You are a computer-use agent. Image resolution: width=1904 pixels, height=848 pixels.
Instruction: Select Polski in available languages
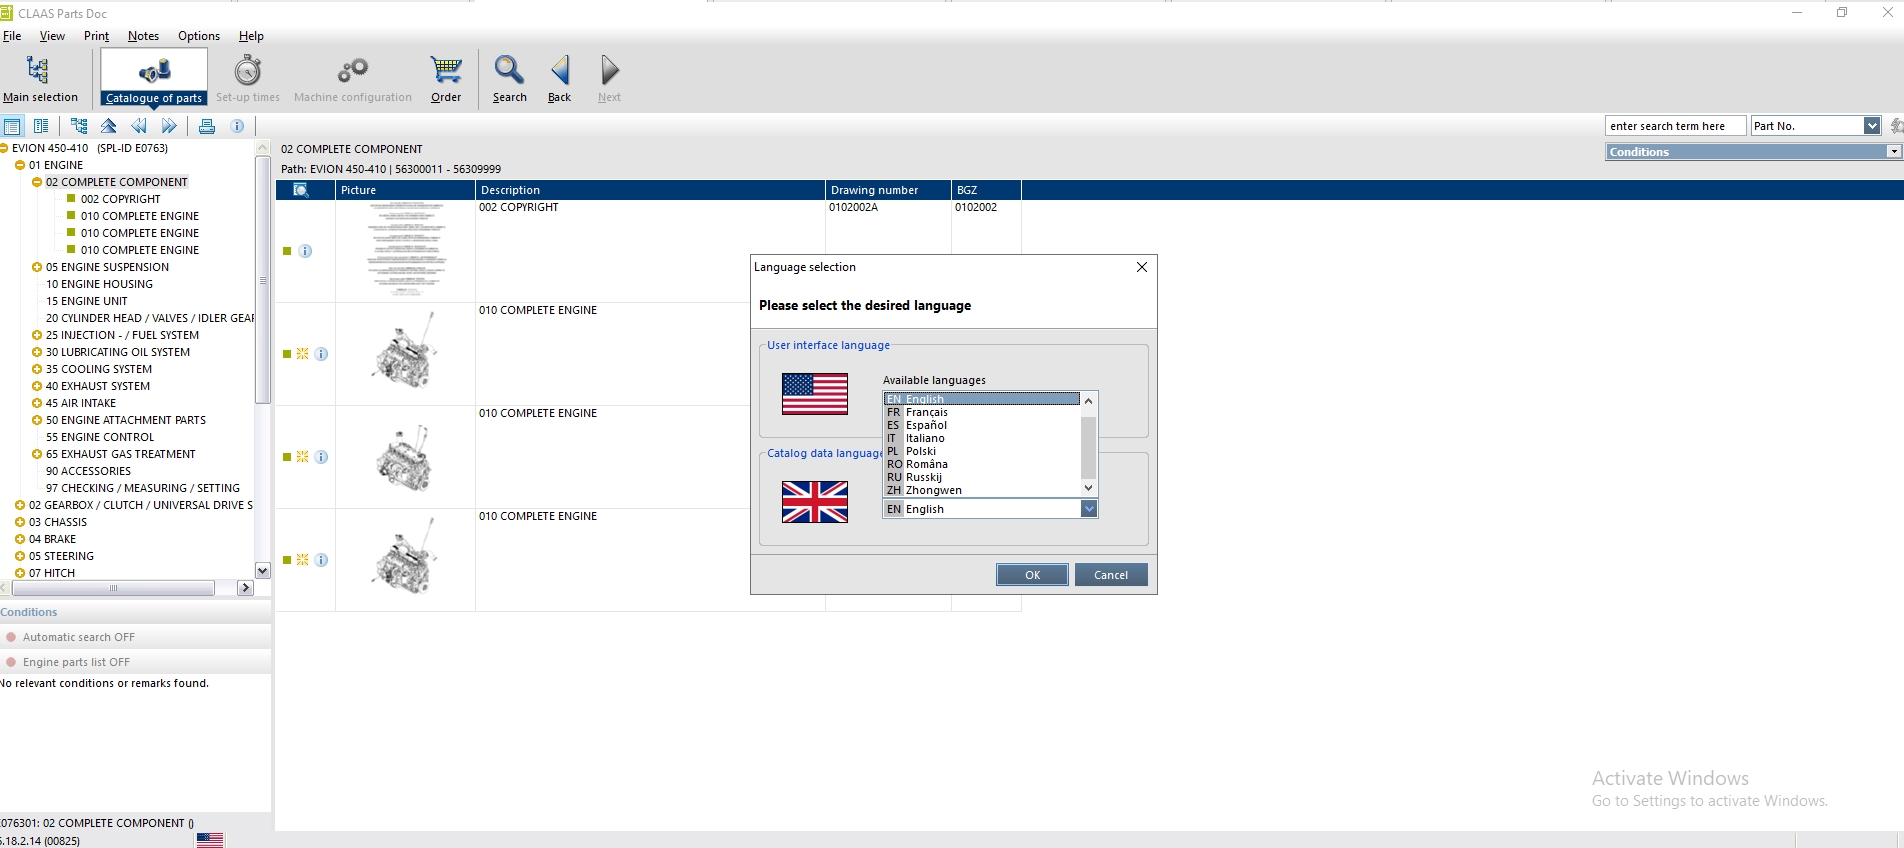[982, 451]
